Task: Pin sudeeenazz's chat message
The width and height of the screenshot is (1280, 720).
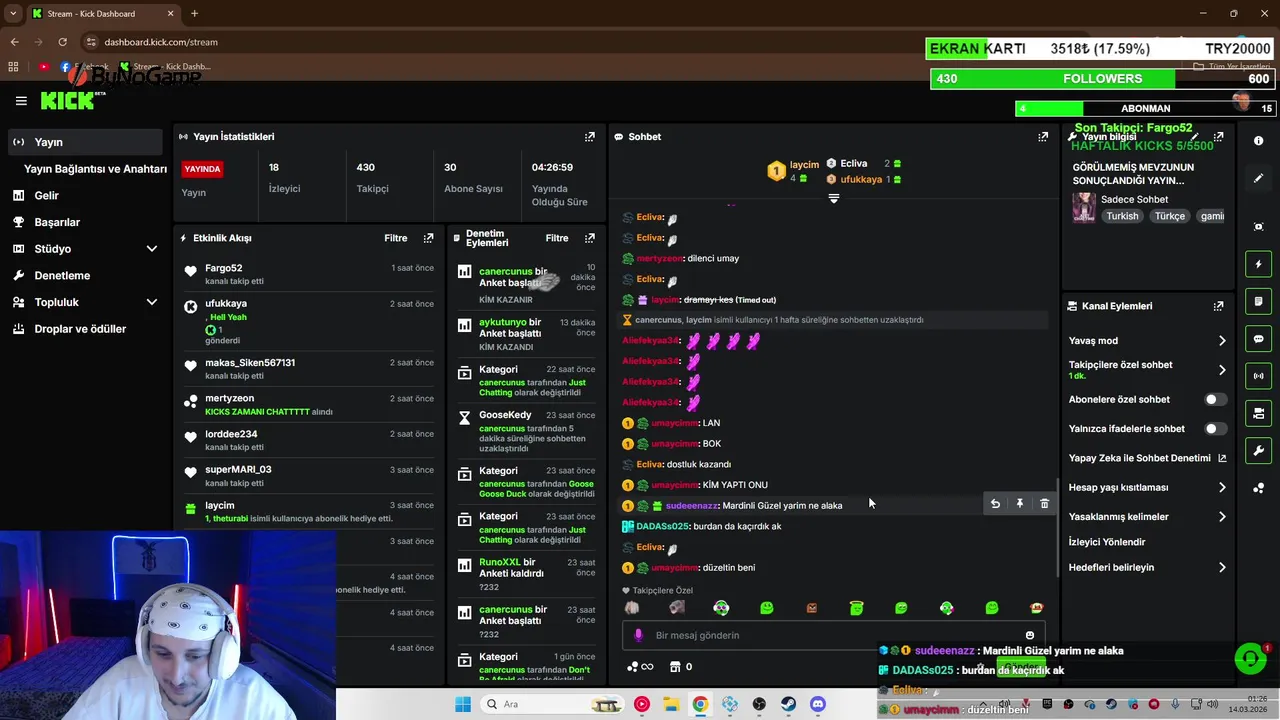Action: [1020, 504]
